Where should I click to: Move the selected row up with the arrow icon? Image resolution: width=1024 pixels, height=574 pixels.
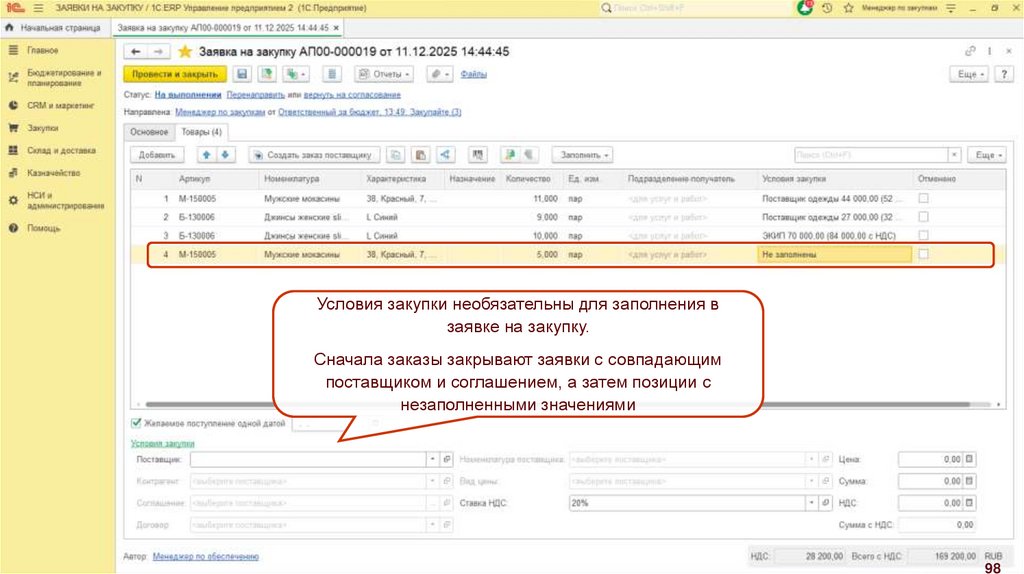207,155
